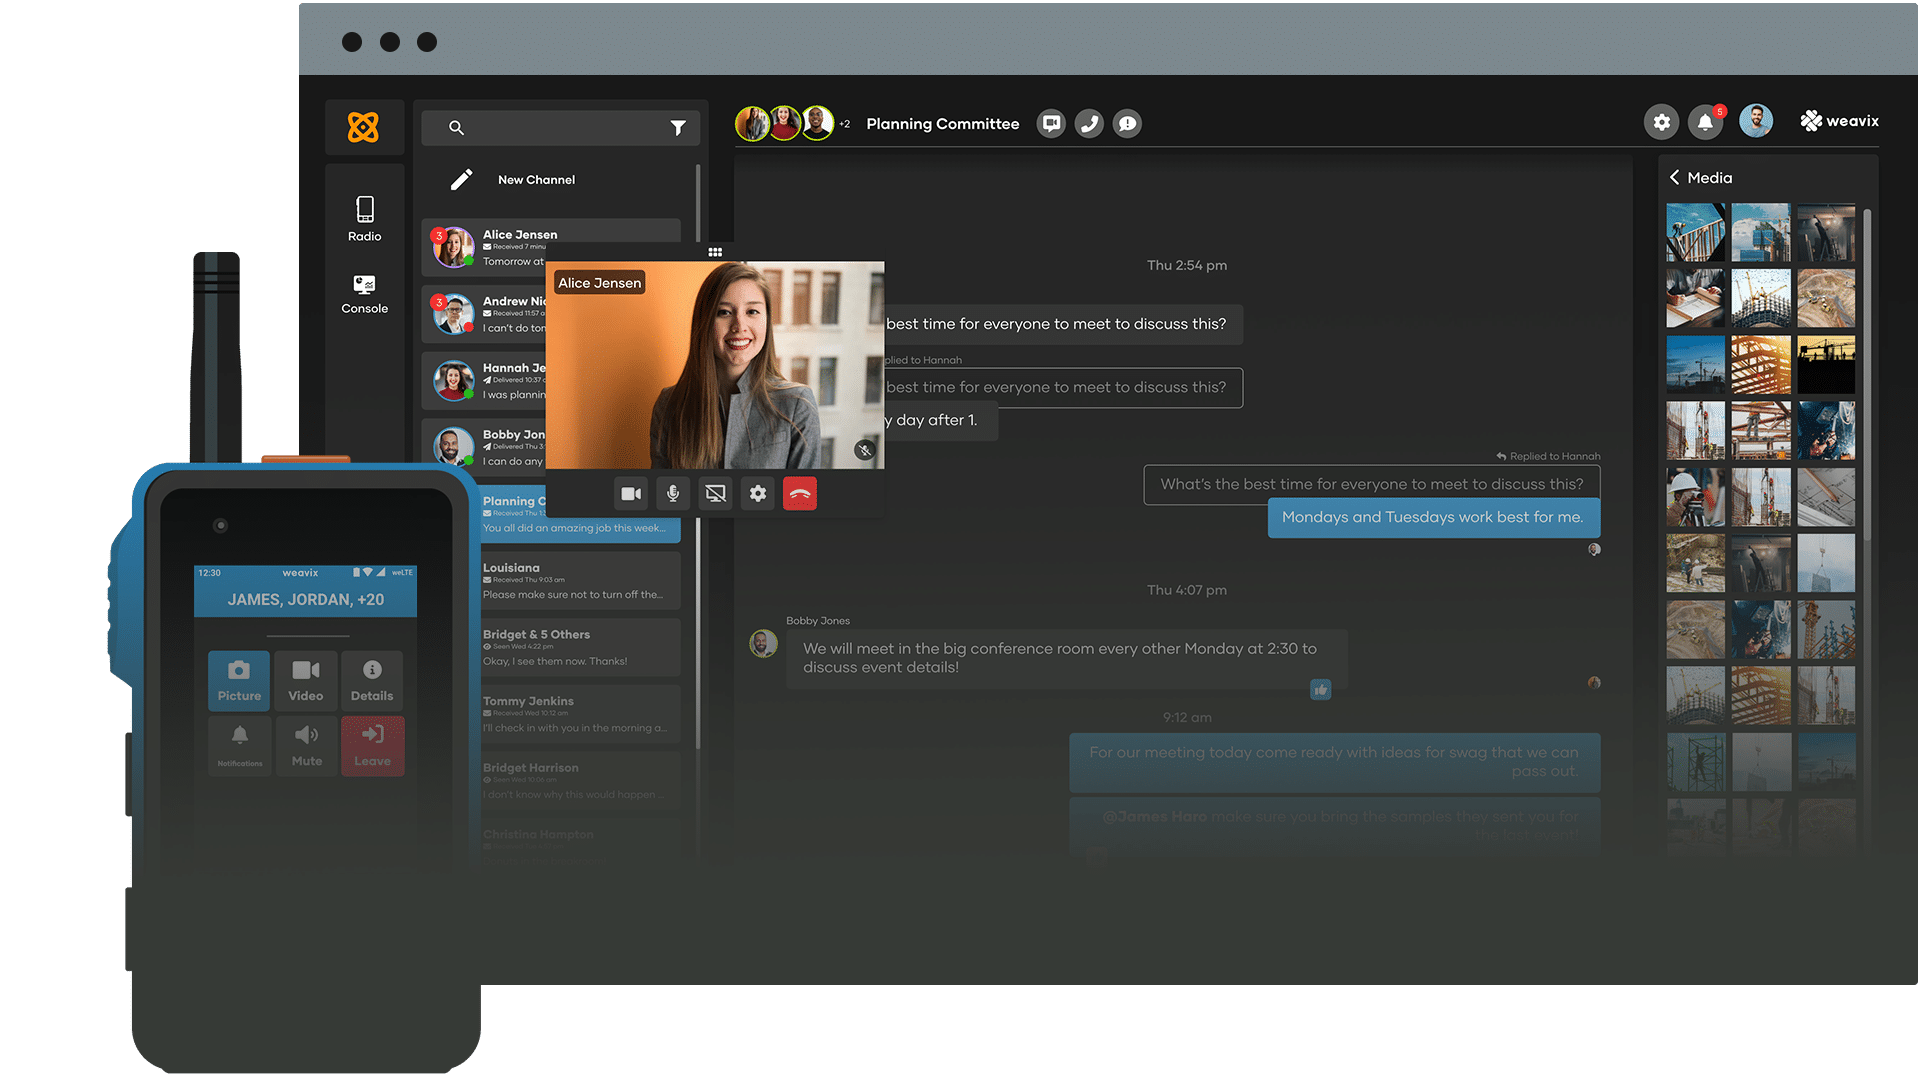
Task: Click the weavix logo in the top-left sidebar
Action: pos(365,126)
